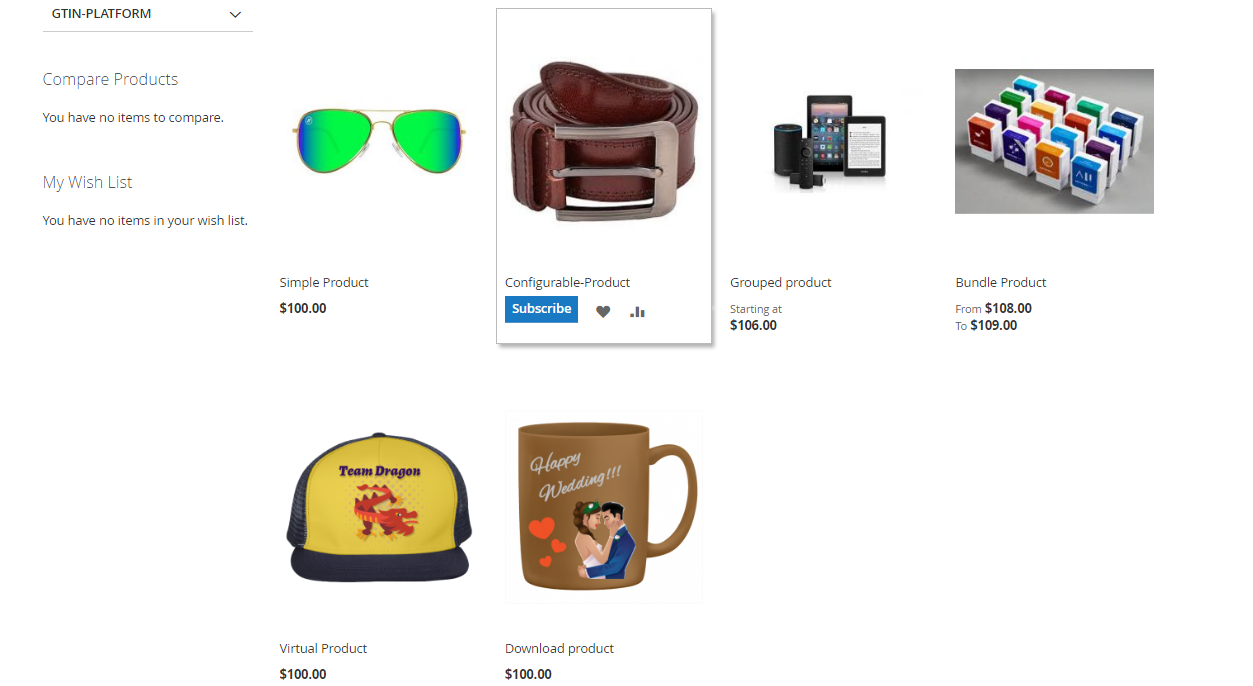Image resolution: width=1253 pixels, height=686 pixels.
Task: Select the green sunglasses product image
Action: coord(379,141)
